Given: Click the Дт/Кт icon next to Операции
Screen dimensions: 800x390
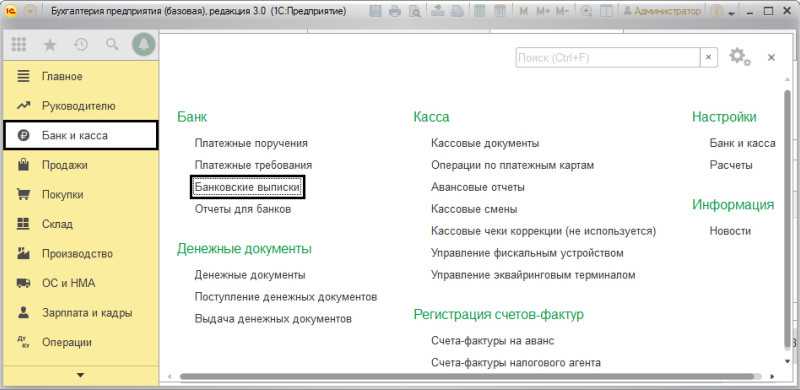Looking at the screenshot, I should click(x=23, y=342).
